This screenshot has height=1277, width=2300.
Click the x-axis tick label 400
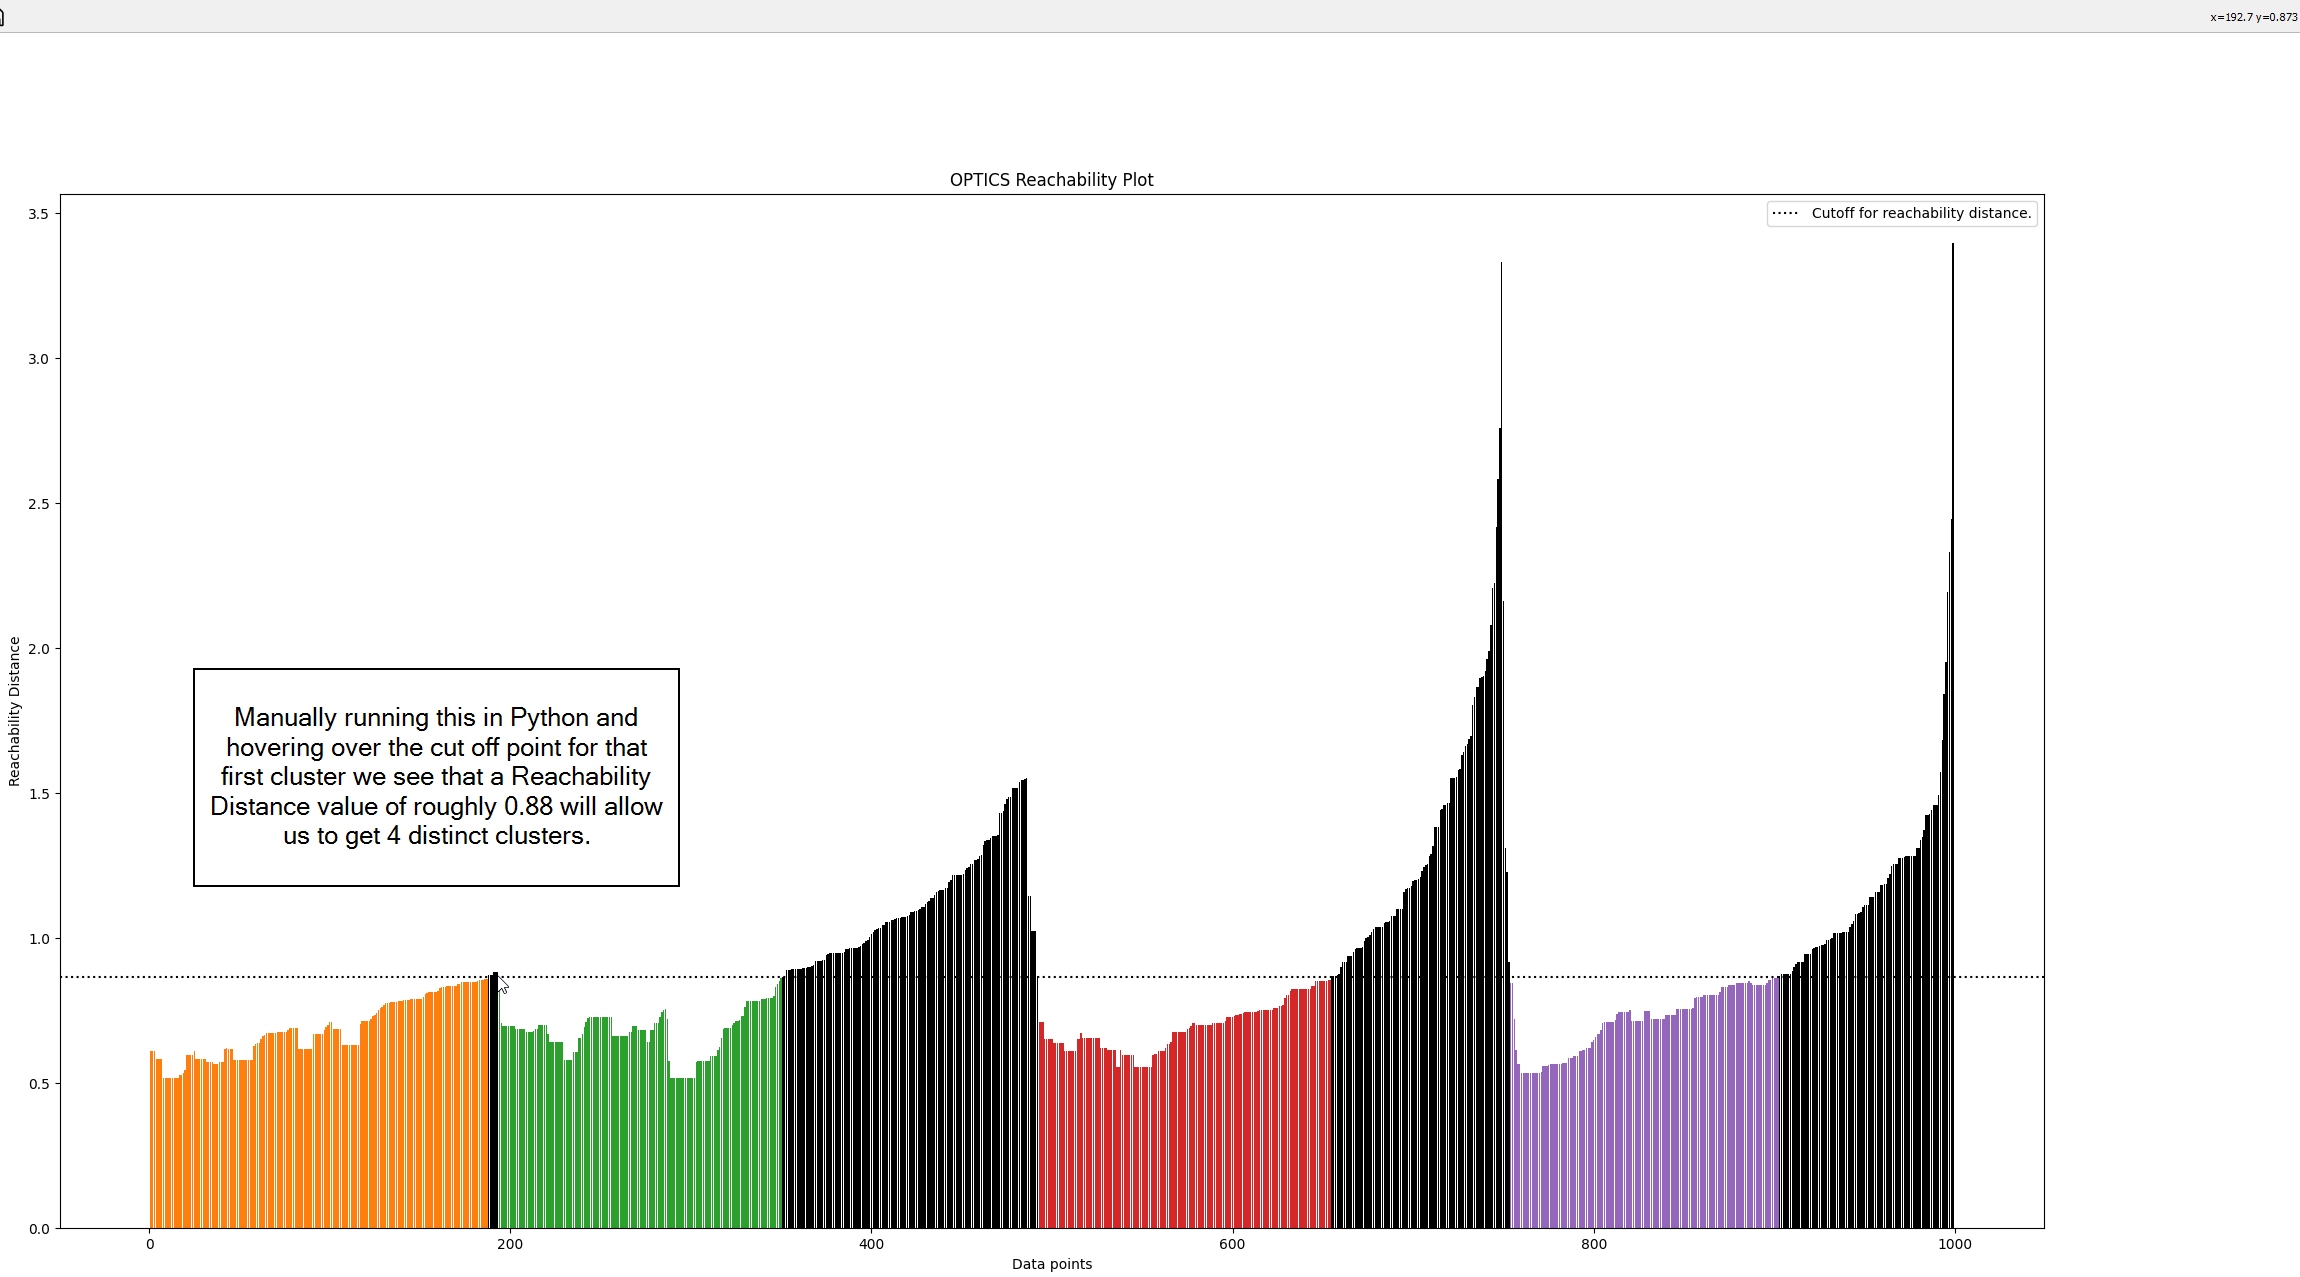click(x=871, y=1244)
